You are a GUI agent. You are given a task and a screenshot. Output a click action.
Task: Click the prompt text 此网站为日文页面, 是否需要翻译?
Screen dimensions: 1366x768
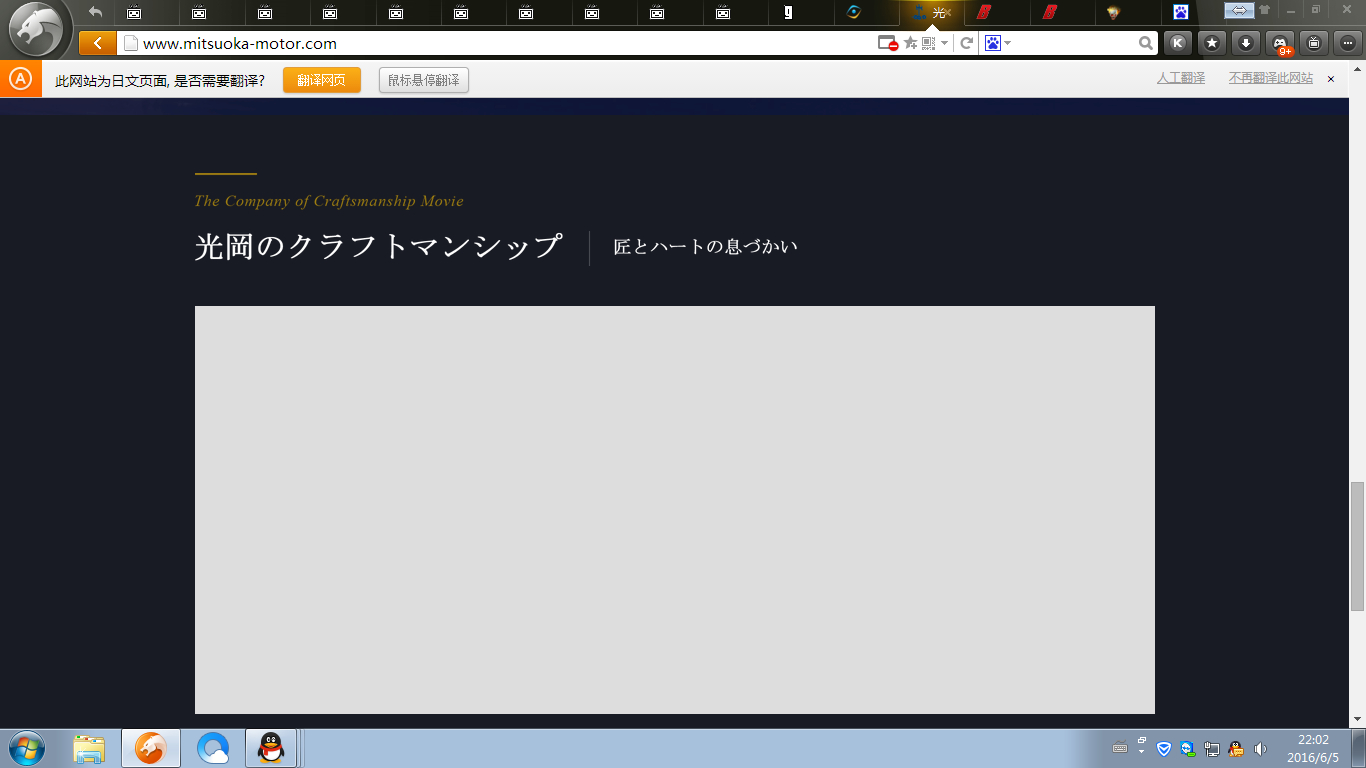(160, 80)
